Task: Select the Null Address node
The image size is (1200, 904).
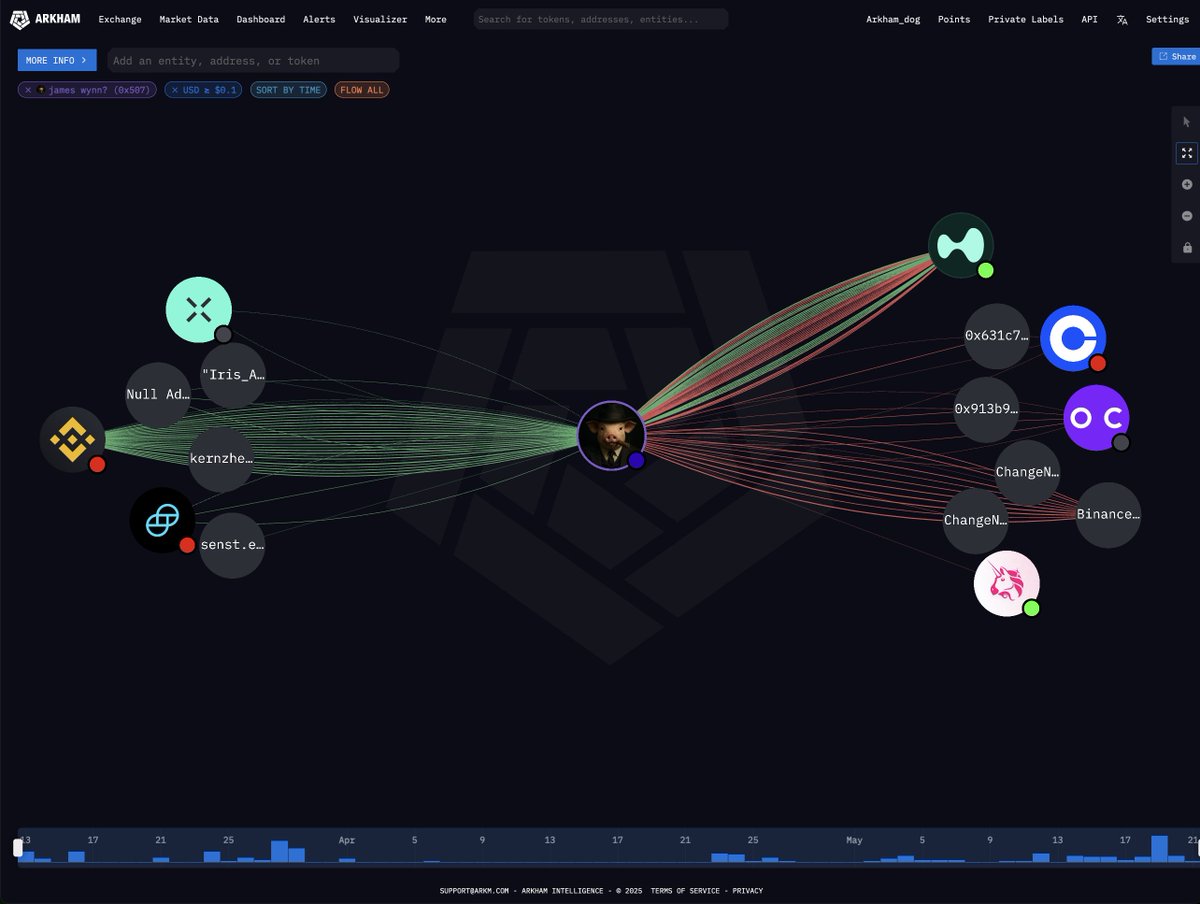Action: [x=158, y=394]
